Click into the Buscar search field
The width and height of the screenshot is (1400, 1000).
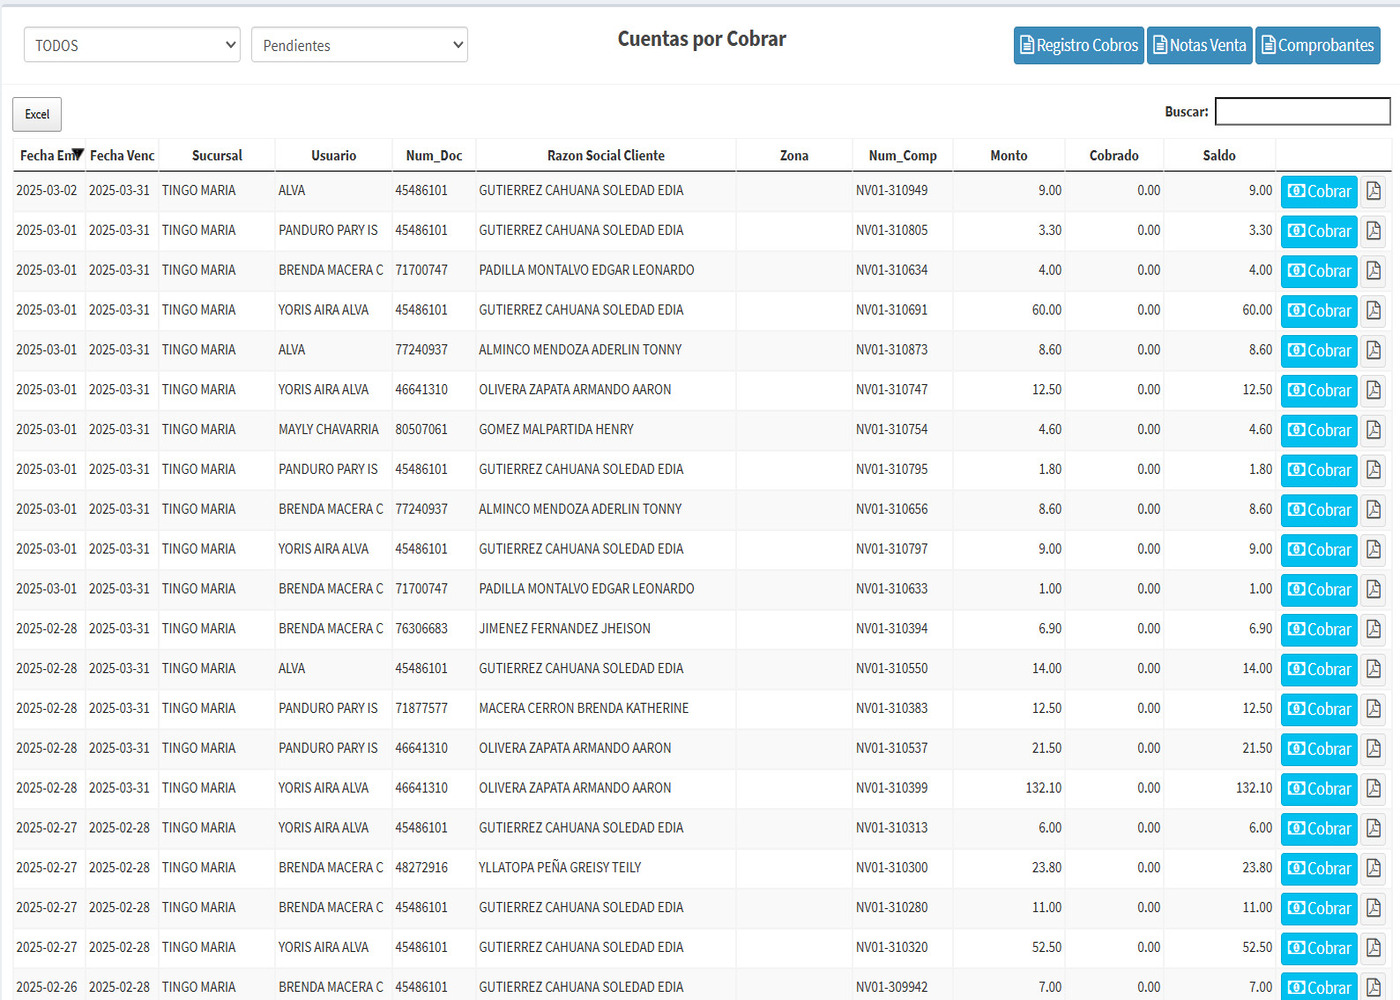coord(1302,111)
